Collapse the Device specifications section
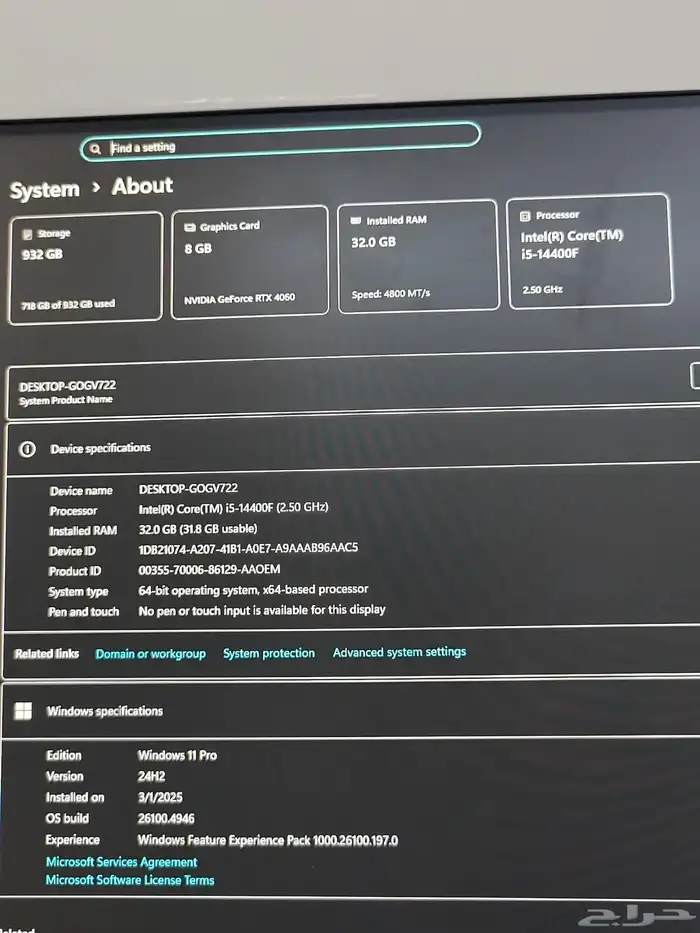Screen dimensions: 700x933 [350, 449]
